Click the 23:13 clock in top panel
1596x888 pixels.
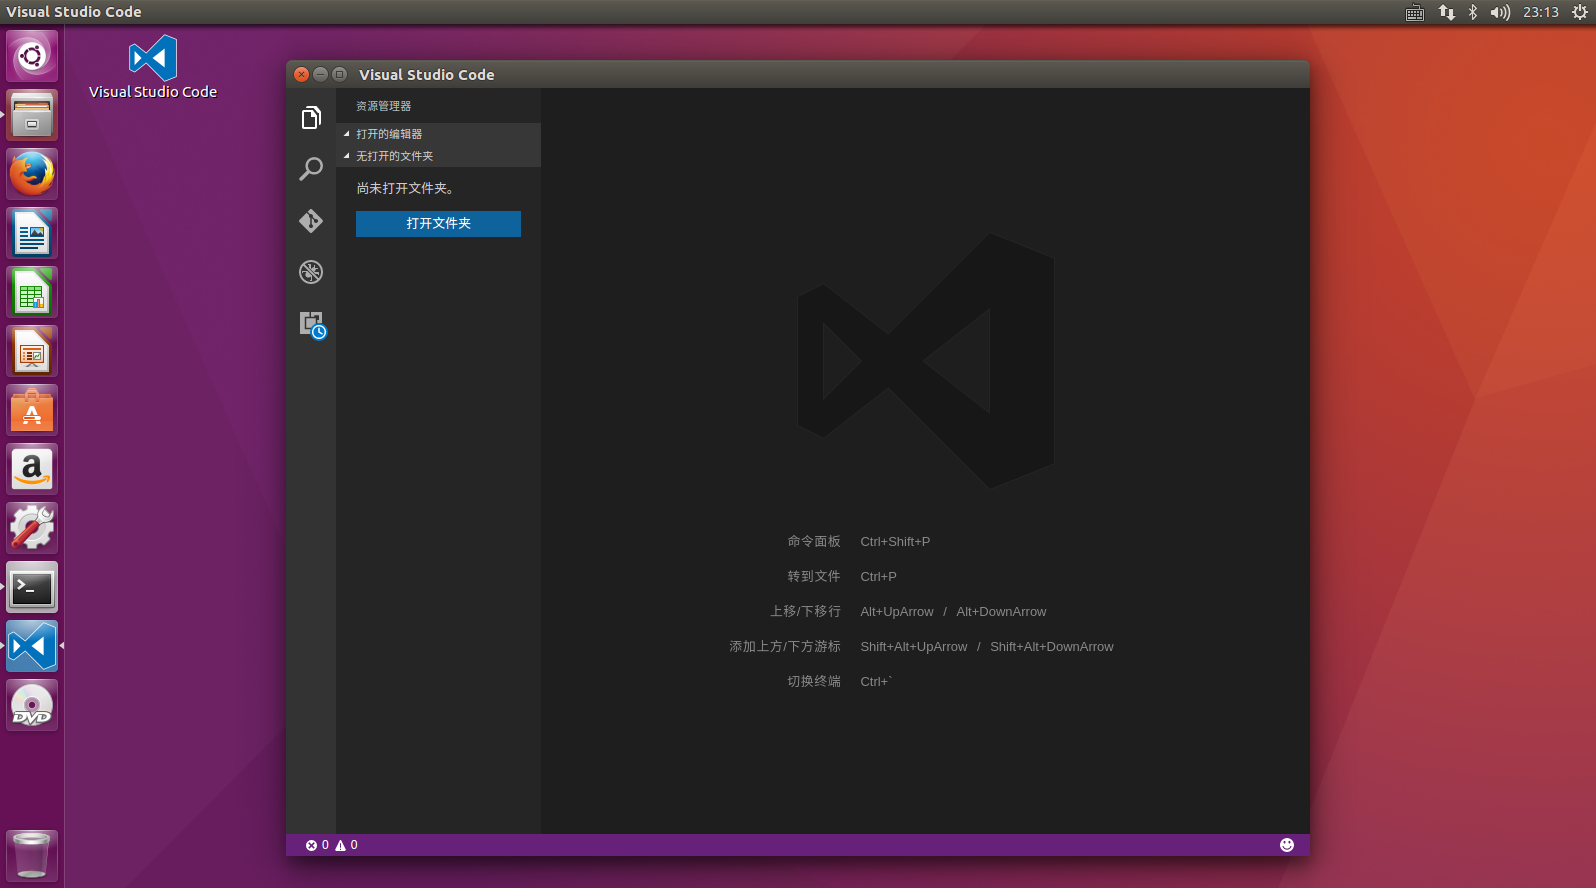pyautogui.click(x=1541, y=12)
